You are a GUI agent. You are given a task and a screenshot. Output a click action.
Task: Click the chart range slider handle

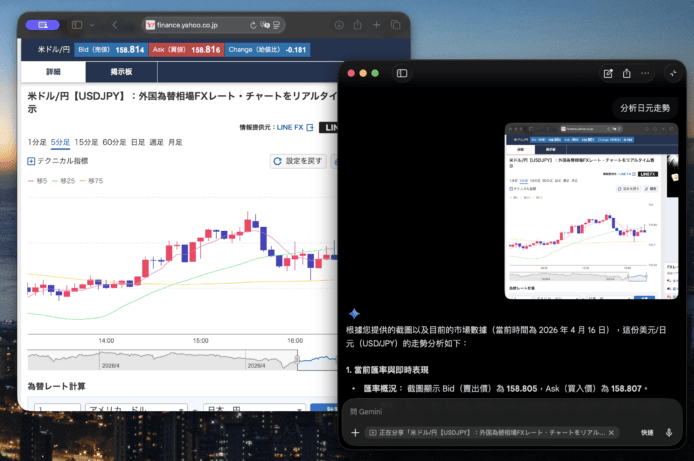297,360
